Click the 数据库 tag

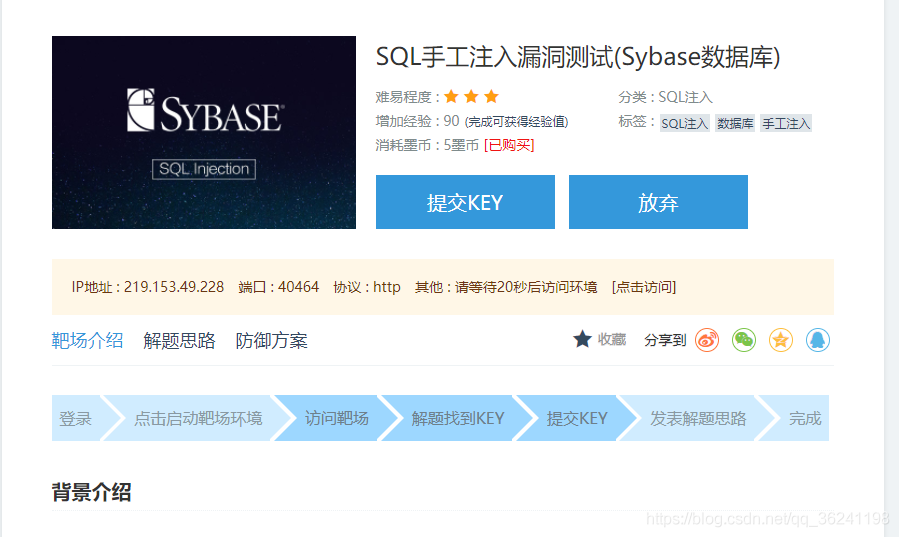coord(735,123)
